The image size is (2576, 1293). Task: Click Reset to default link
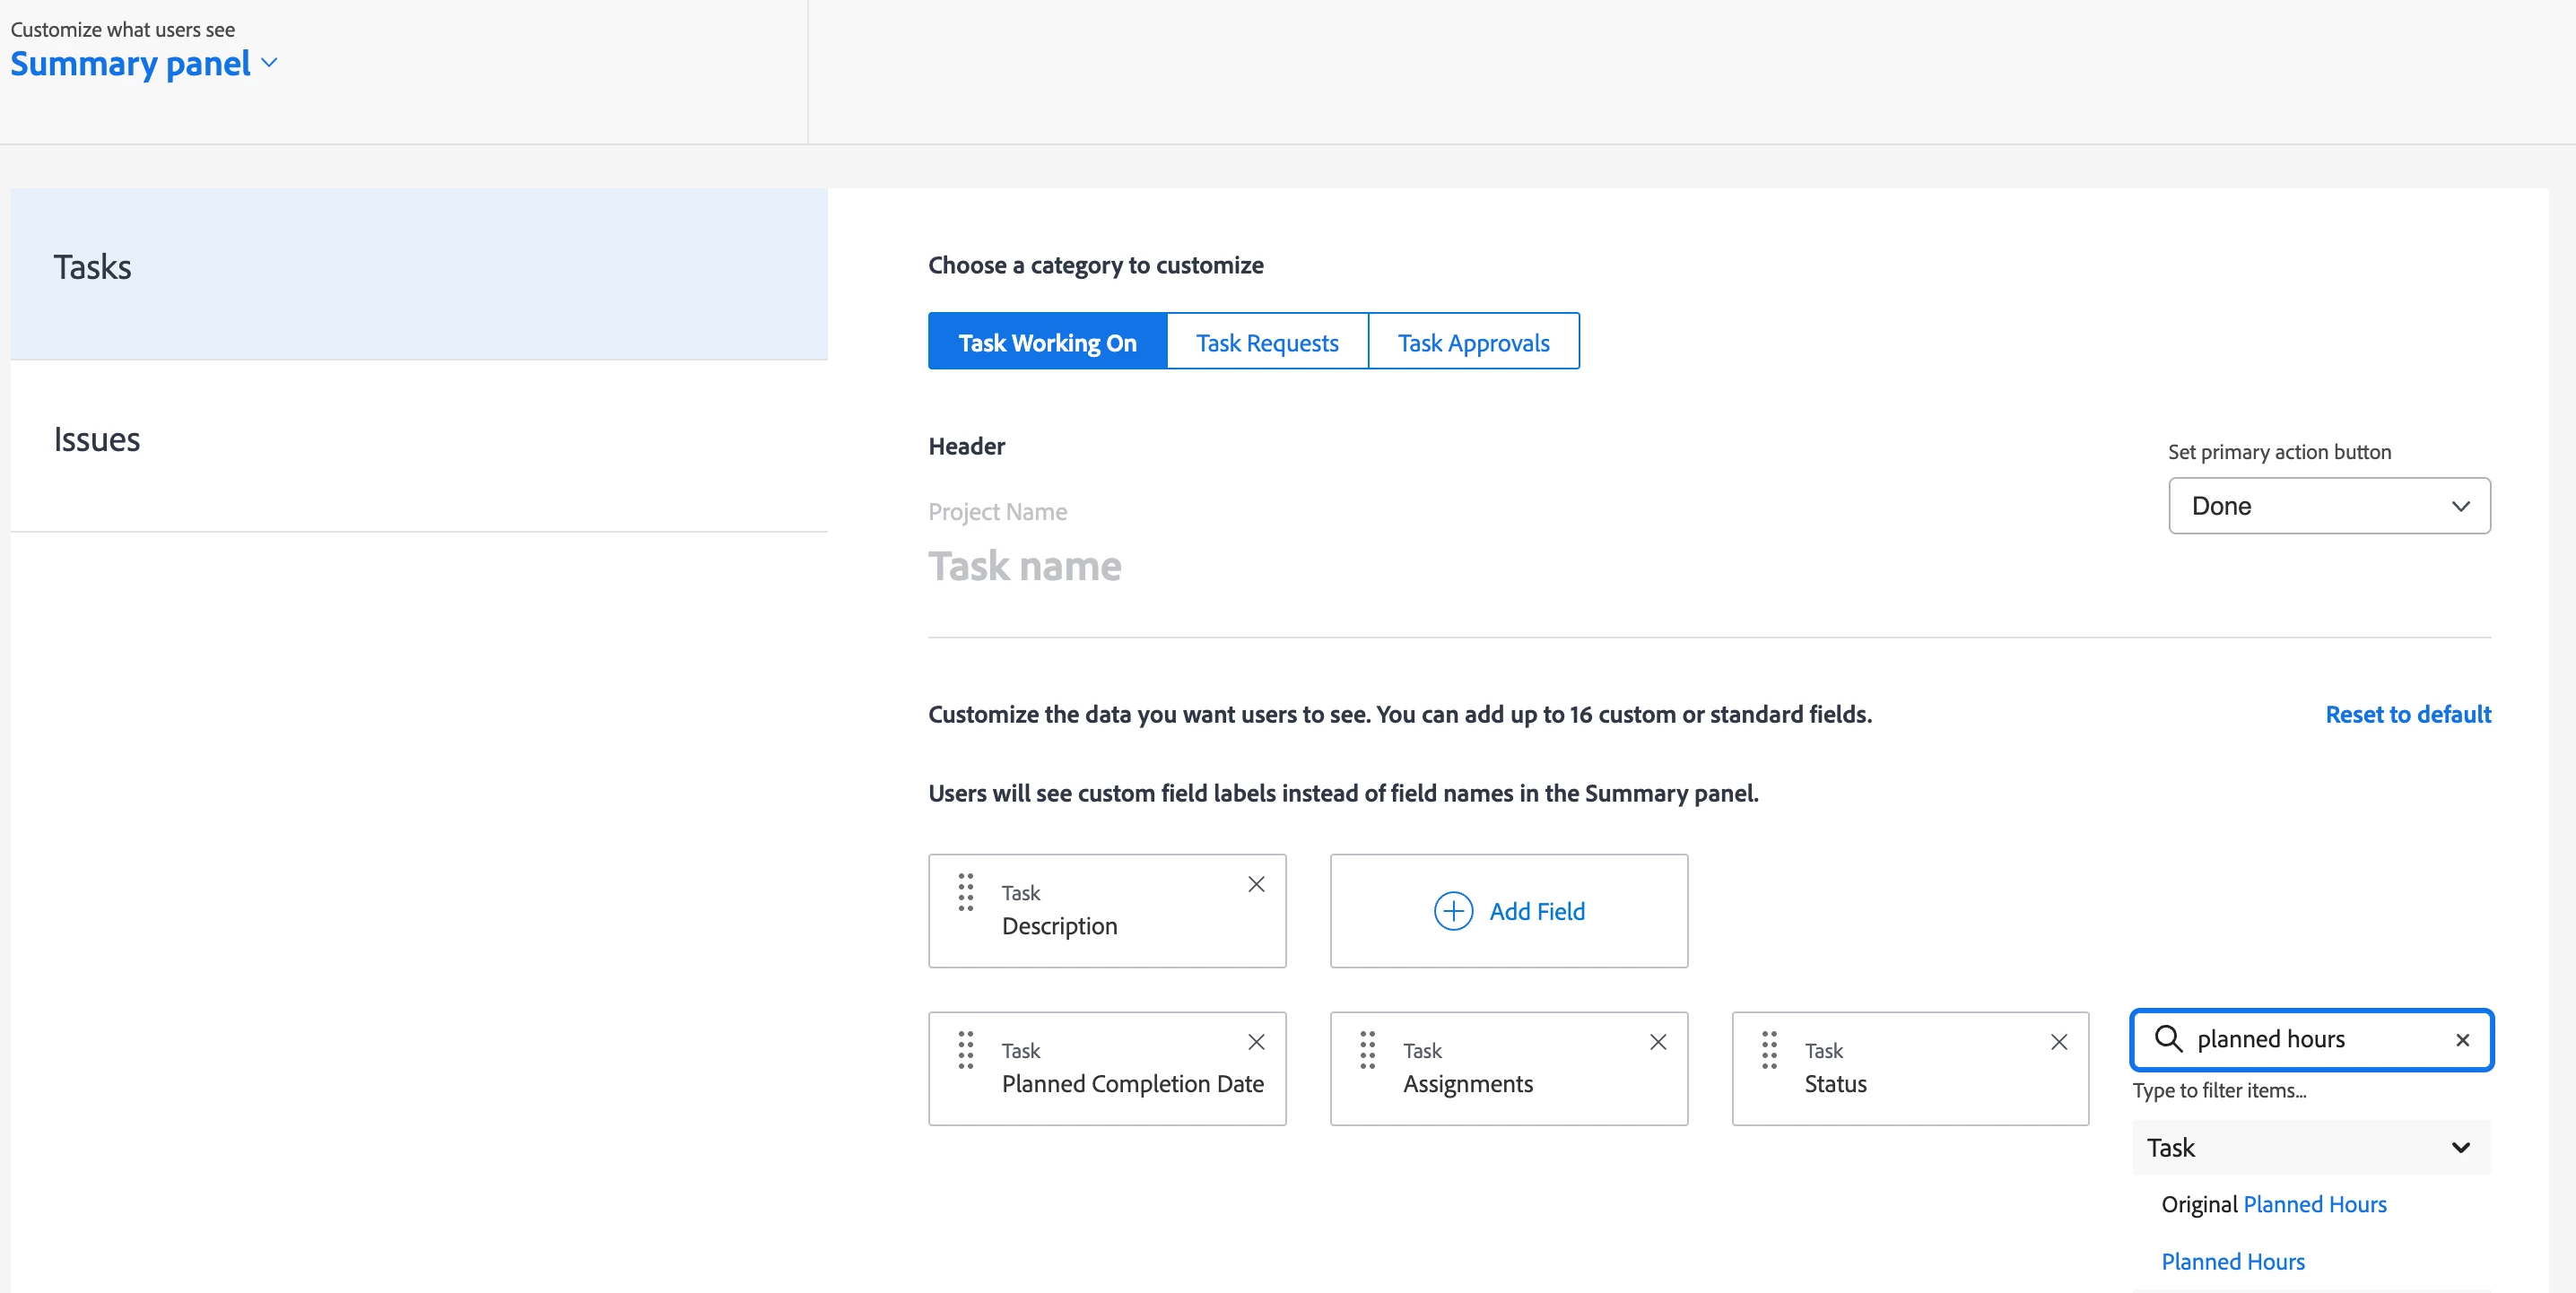pyautogui.click(x=2407, y=714)
